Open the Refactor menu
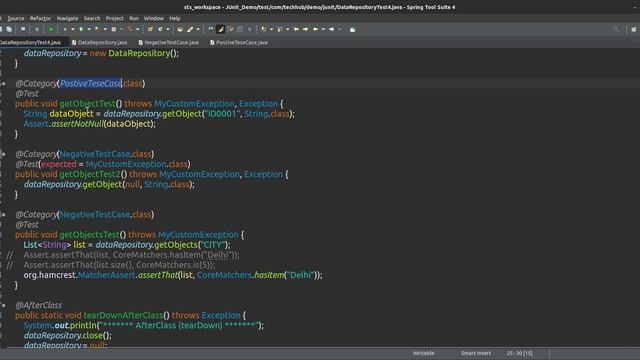This screenshot has height=360, width=640. click(40, 18)
